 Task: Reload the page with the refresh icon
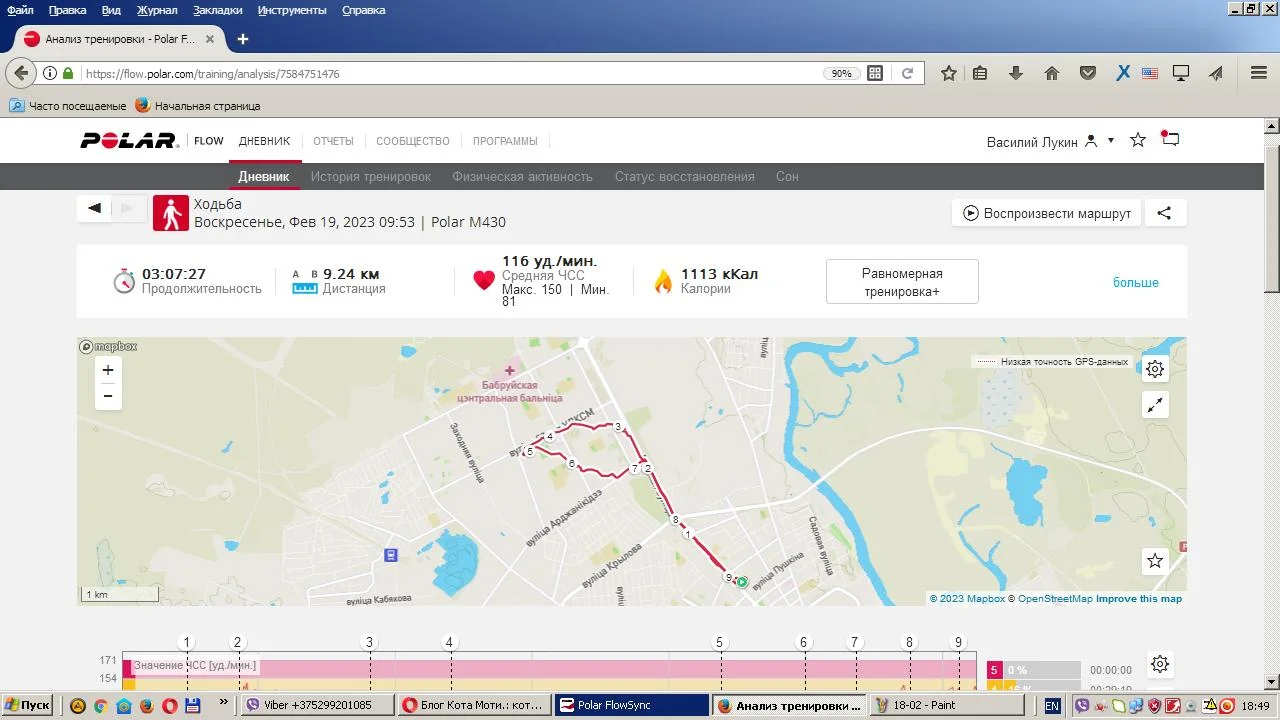[x=908, y=73]
